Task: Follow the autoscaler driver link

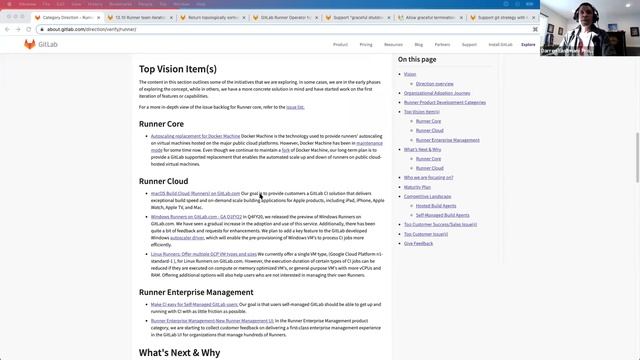Action: coord(187,238)
